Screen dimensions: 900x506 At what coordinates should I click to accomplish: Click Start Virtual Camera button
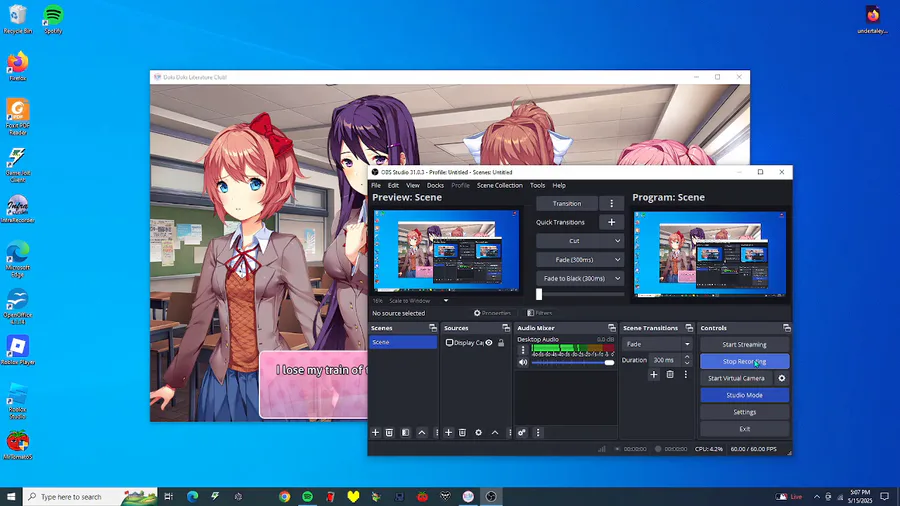(736, 378)
